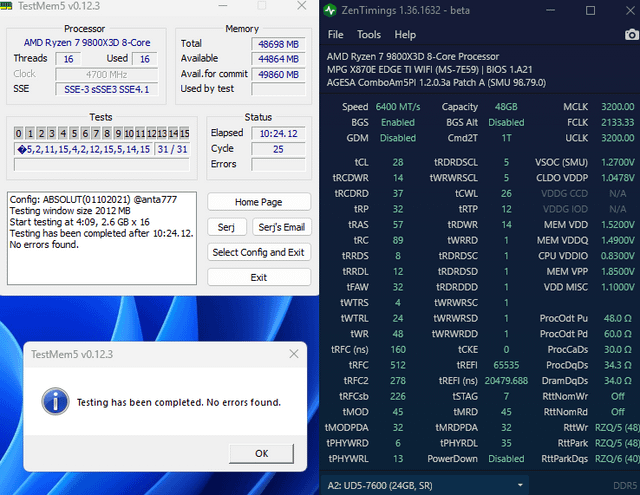Click test box number 15
Image resolution: width=640 pixels, height=495 pixels.
point(184,133)
